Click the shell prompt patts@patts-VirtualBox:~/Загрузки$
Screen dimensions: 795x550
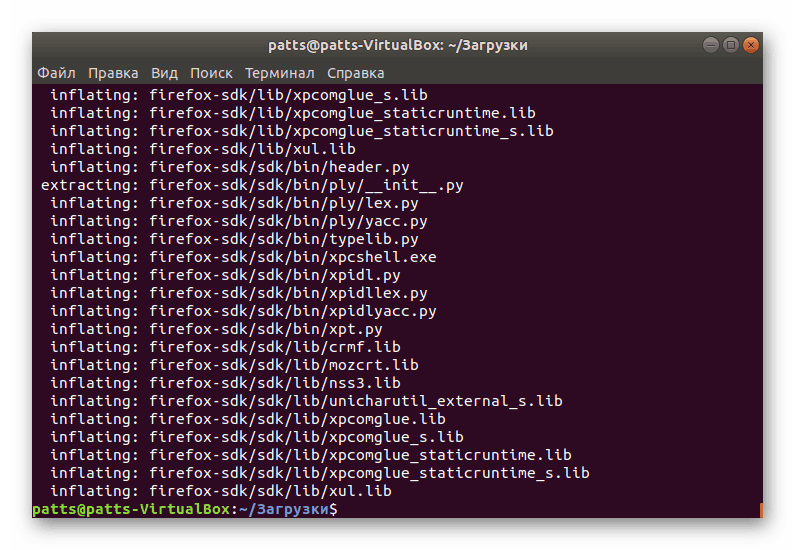185,509
